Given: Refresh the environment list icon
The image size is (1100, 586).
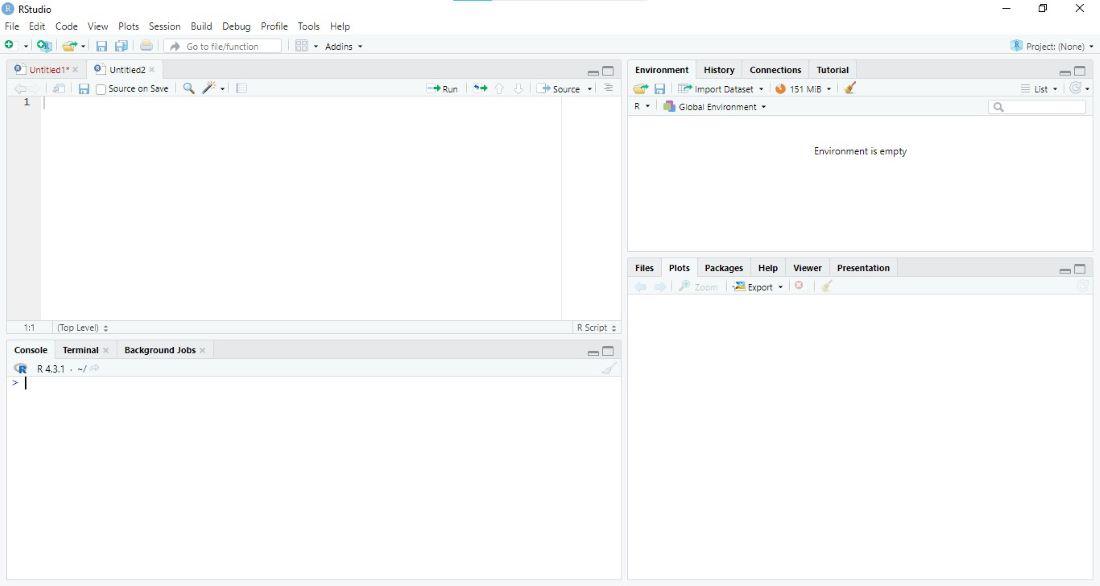Looking at the screenshot, I should tap(1075, 88).
